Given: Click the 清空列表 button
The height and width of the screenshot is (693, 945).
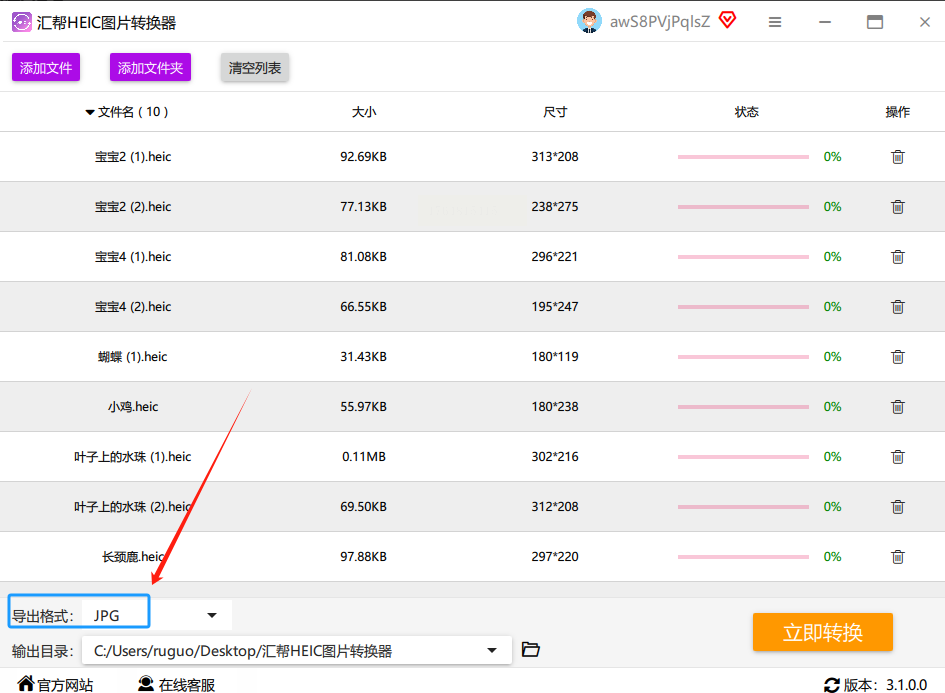Looking at the screenshot, I should click(255, 68).
